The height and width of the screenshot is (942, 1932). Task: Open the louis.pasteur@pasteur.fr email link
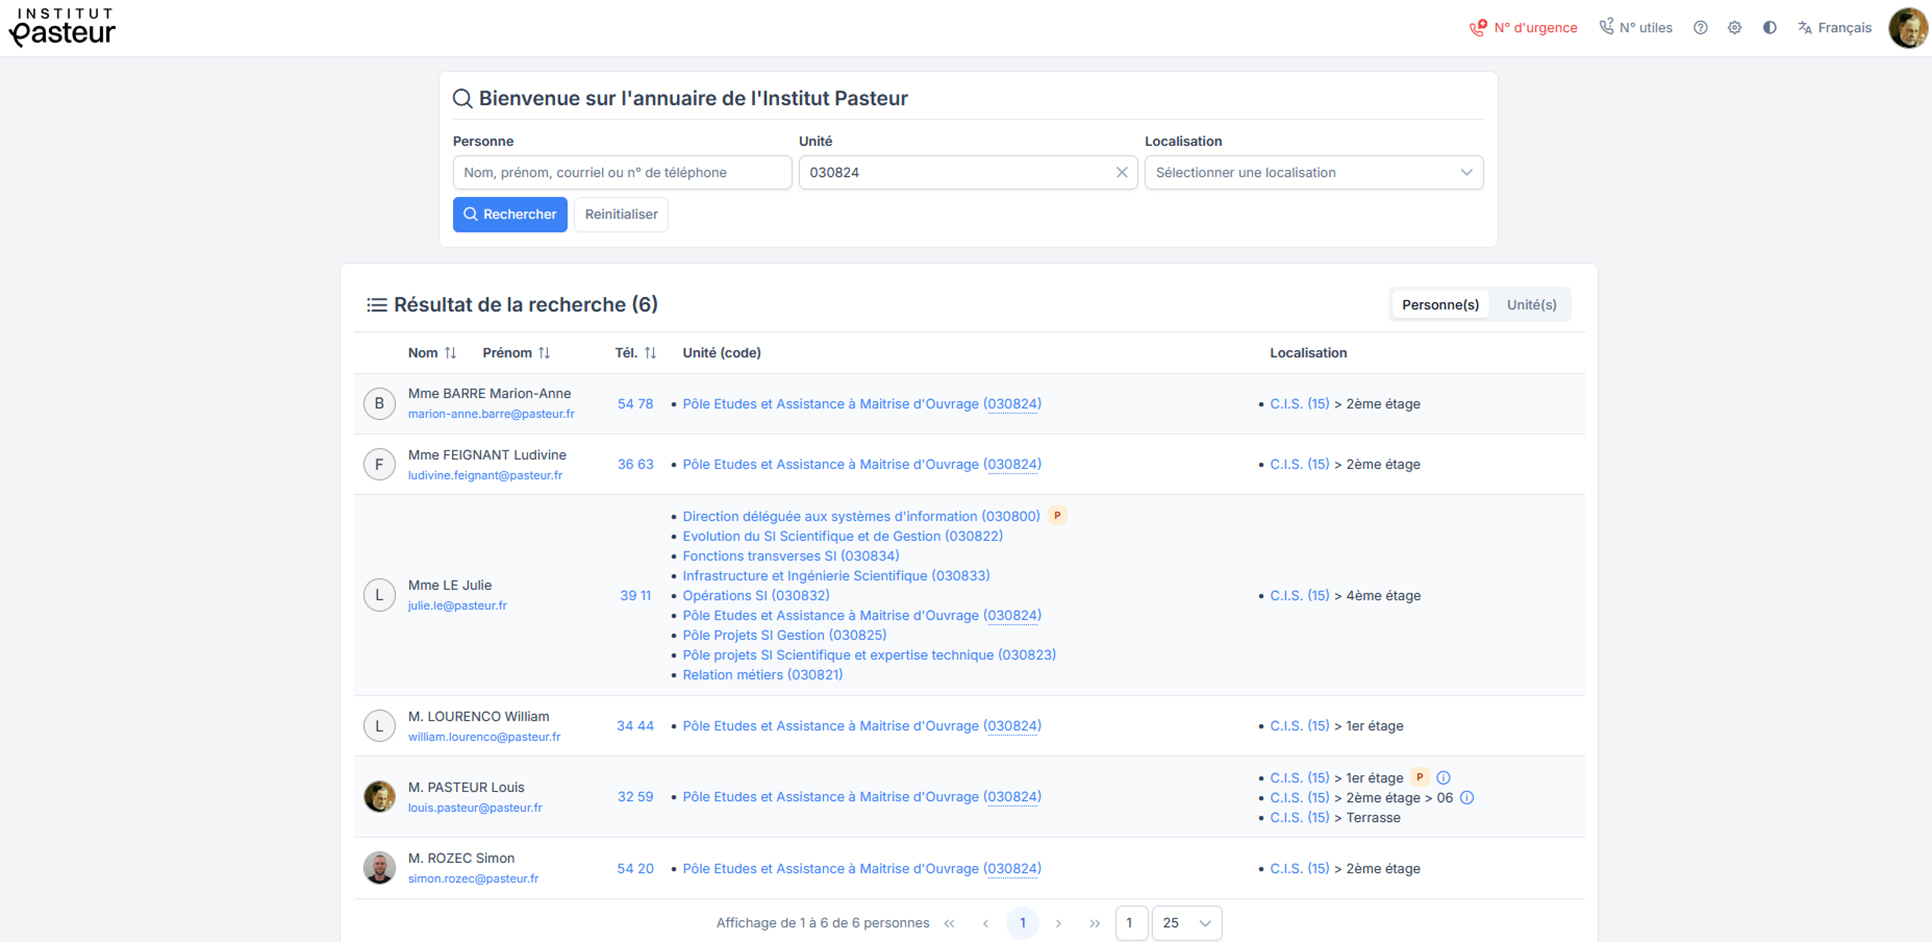(x=475, y=808)
